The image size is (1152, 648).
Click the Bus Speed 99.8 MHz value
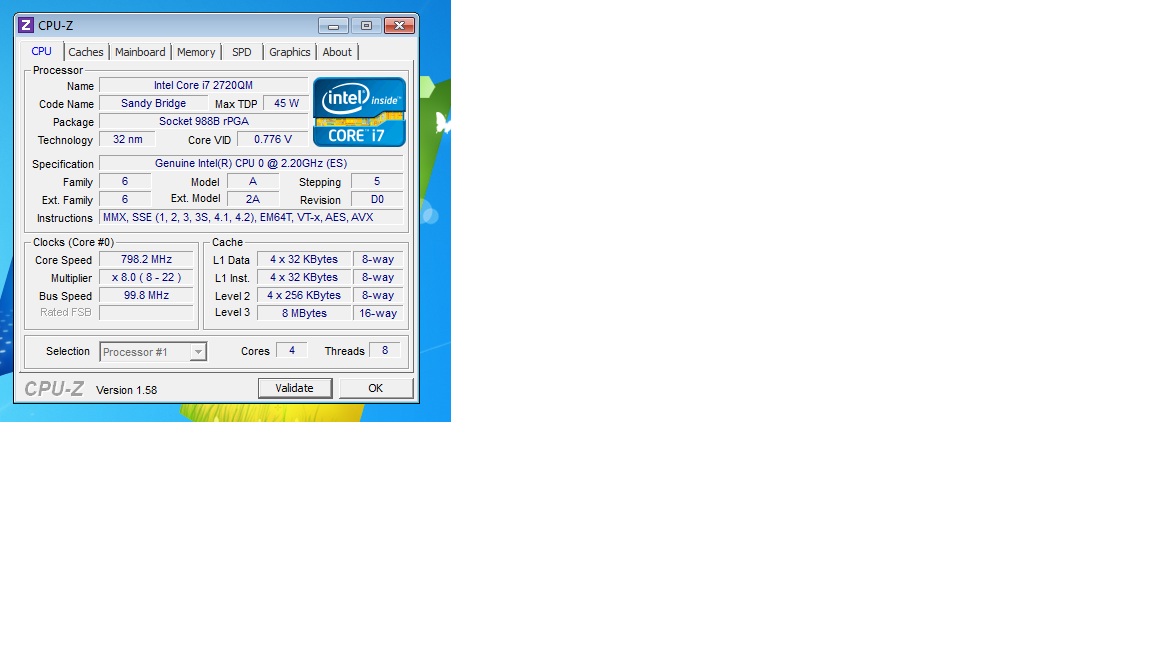(x=146, y=295)
